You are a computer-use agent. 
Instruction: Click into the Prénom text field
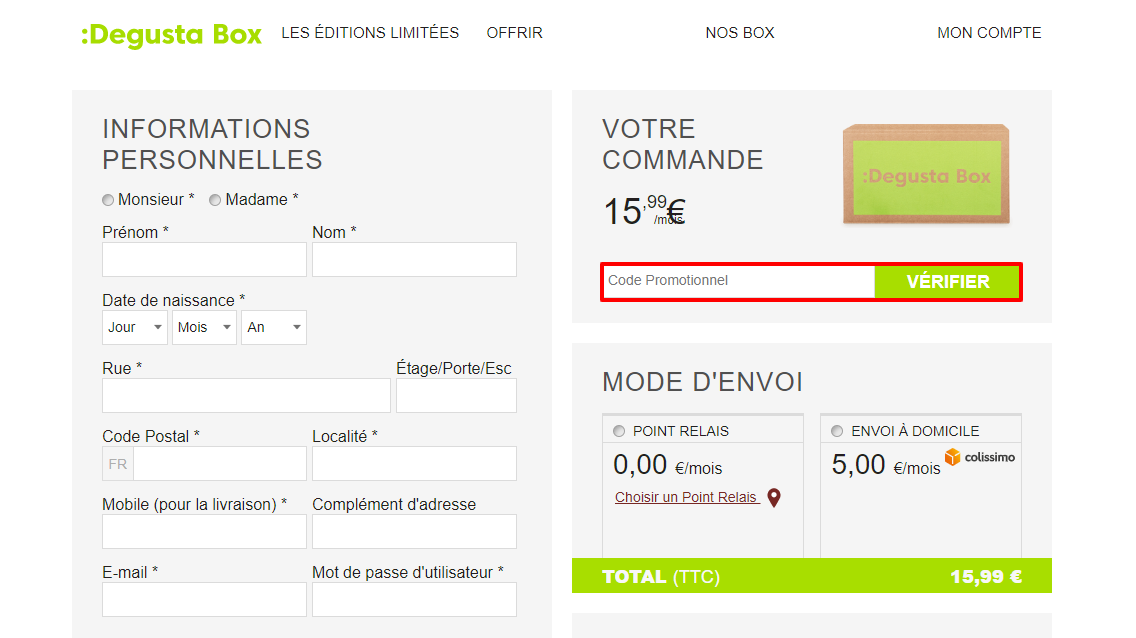click(x=204, y=259)
